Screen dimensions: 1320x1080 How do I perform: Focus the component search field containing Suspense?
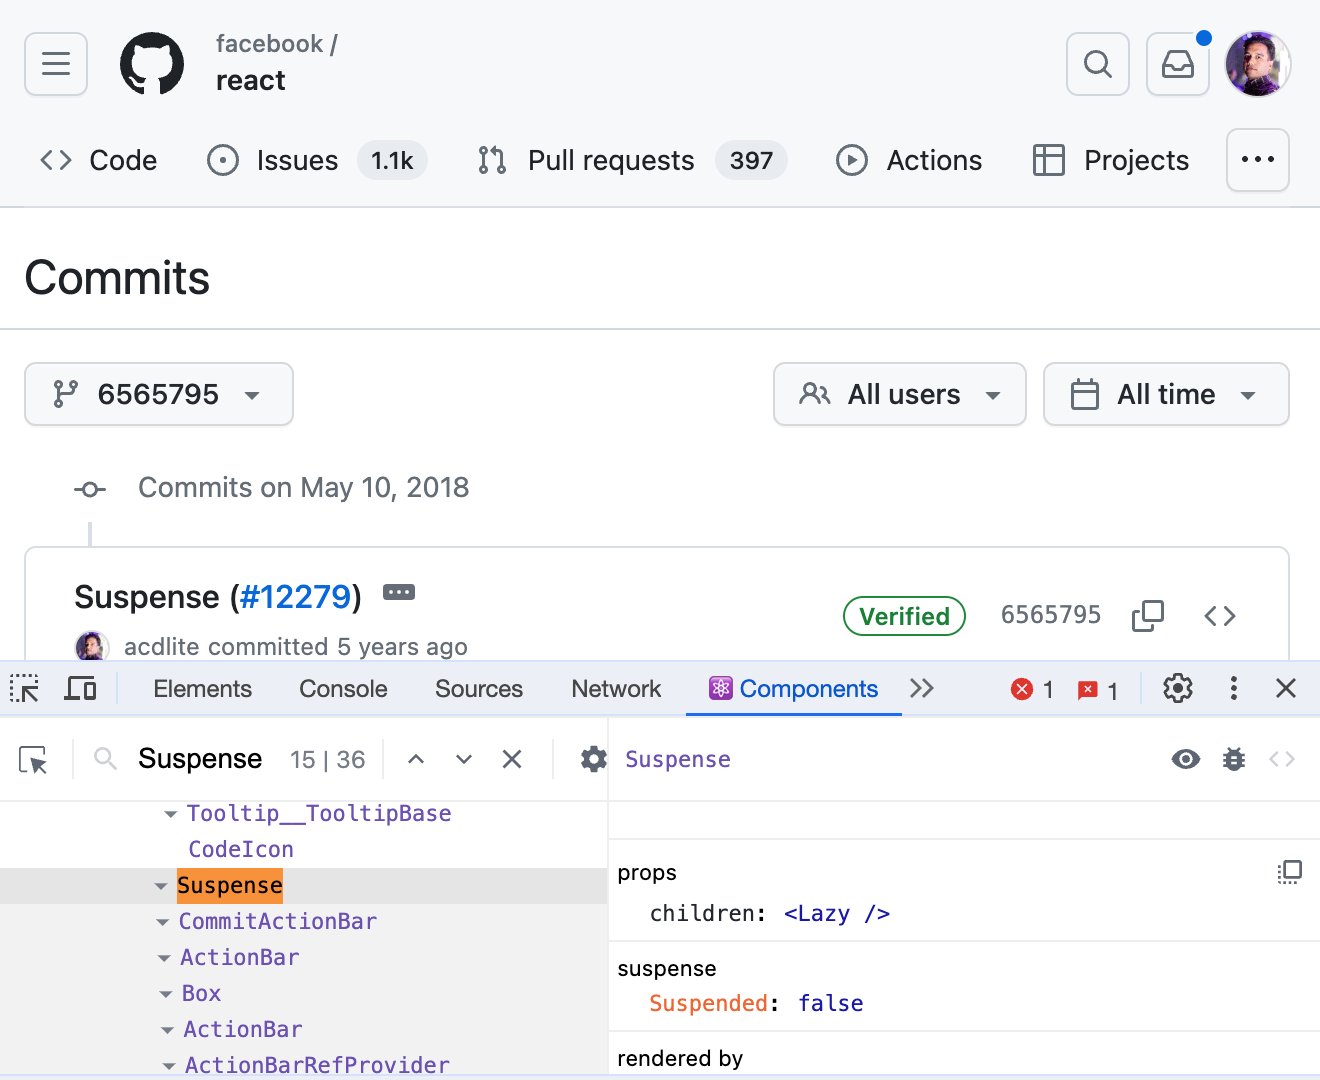coord(200,759)
